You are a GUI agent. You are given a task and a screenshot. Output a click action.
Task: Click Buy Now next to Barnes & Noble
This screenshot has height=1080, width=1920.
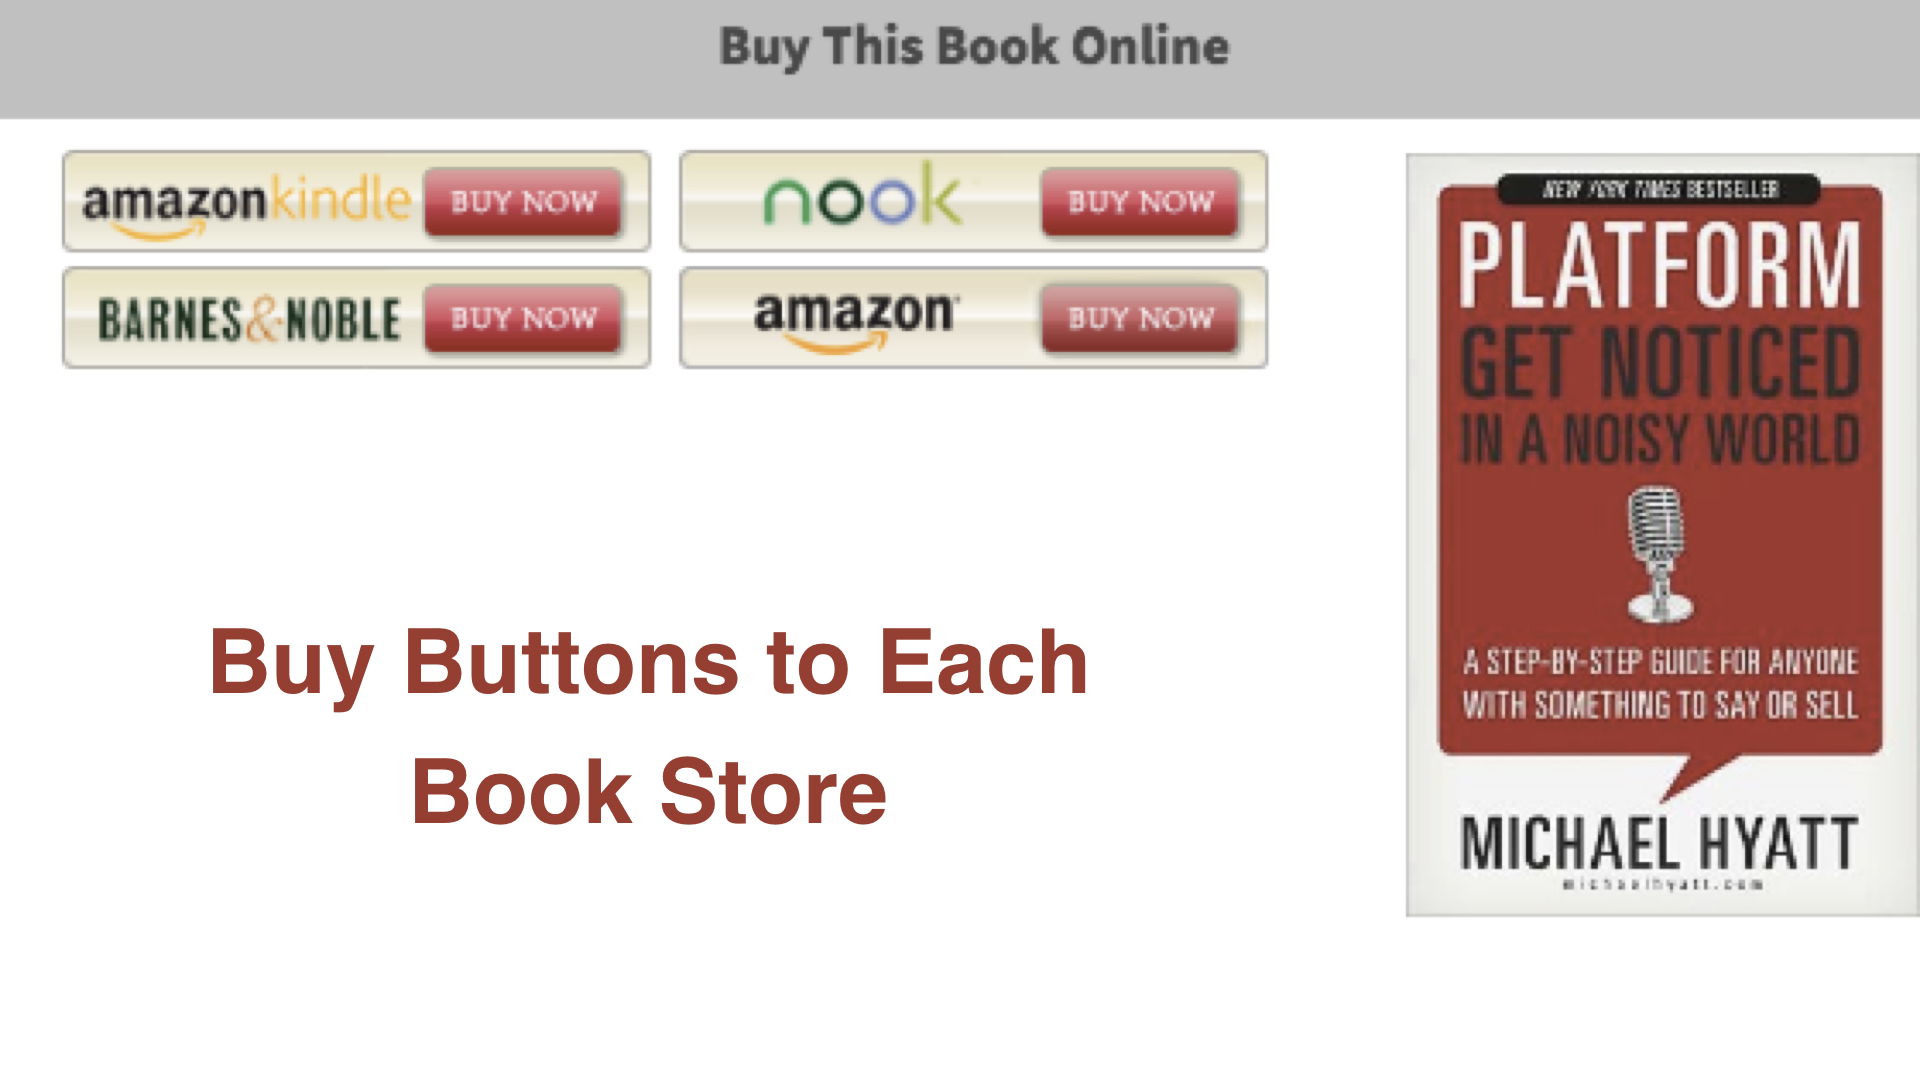pyautogui.click(x=523, y=319)
